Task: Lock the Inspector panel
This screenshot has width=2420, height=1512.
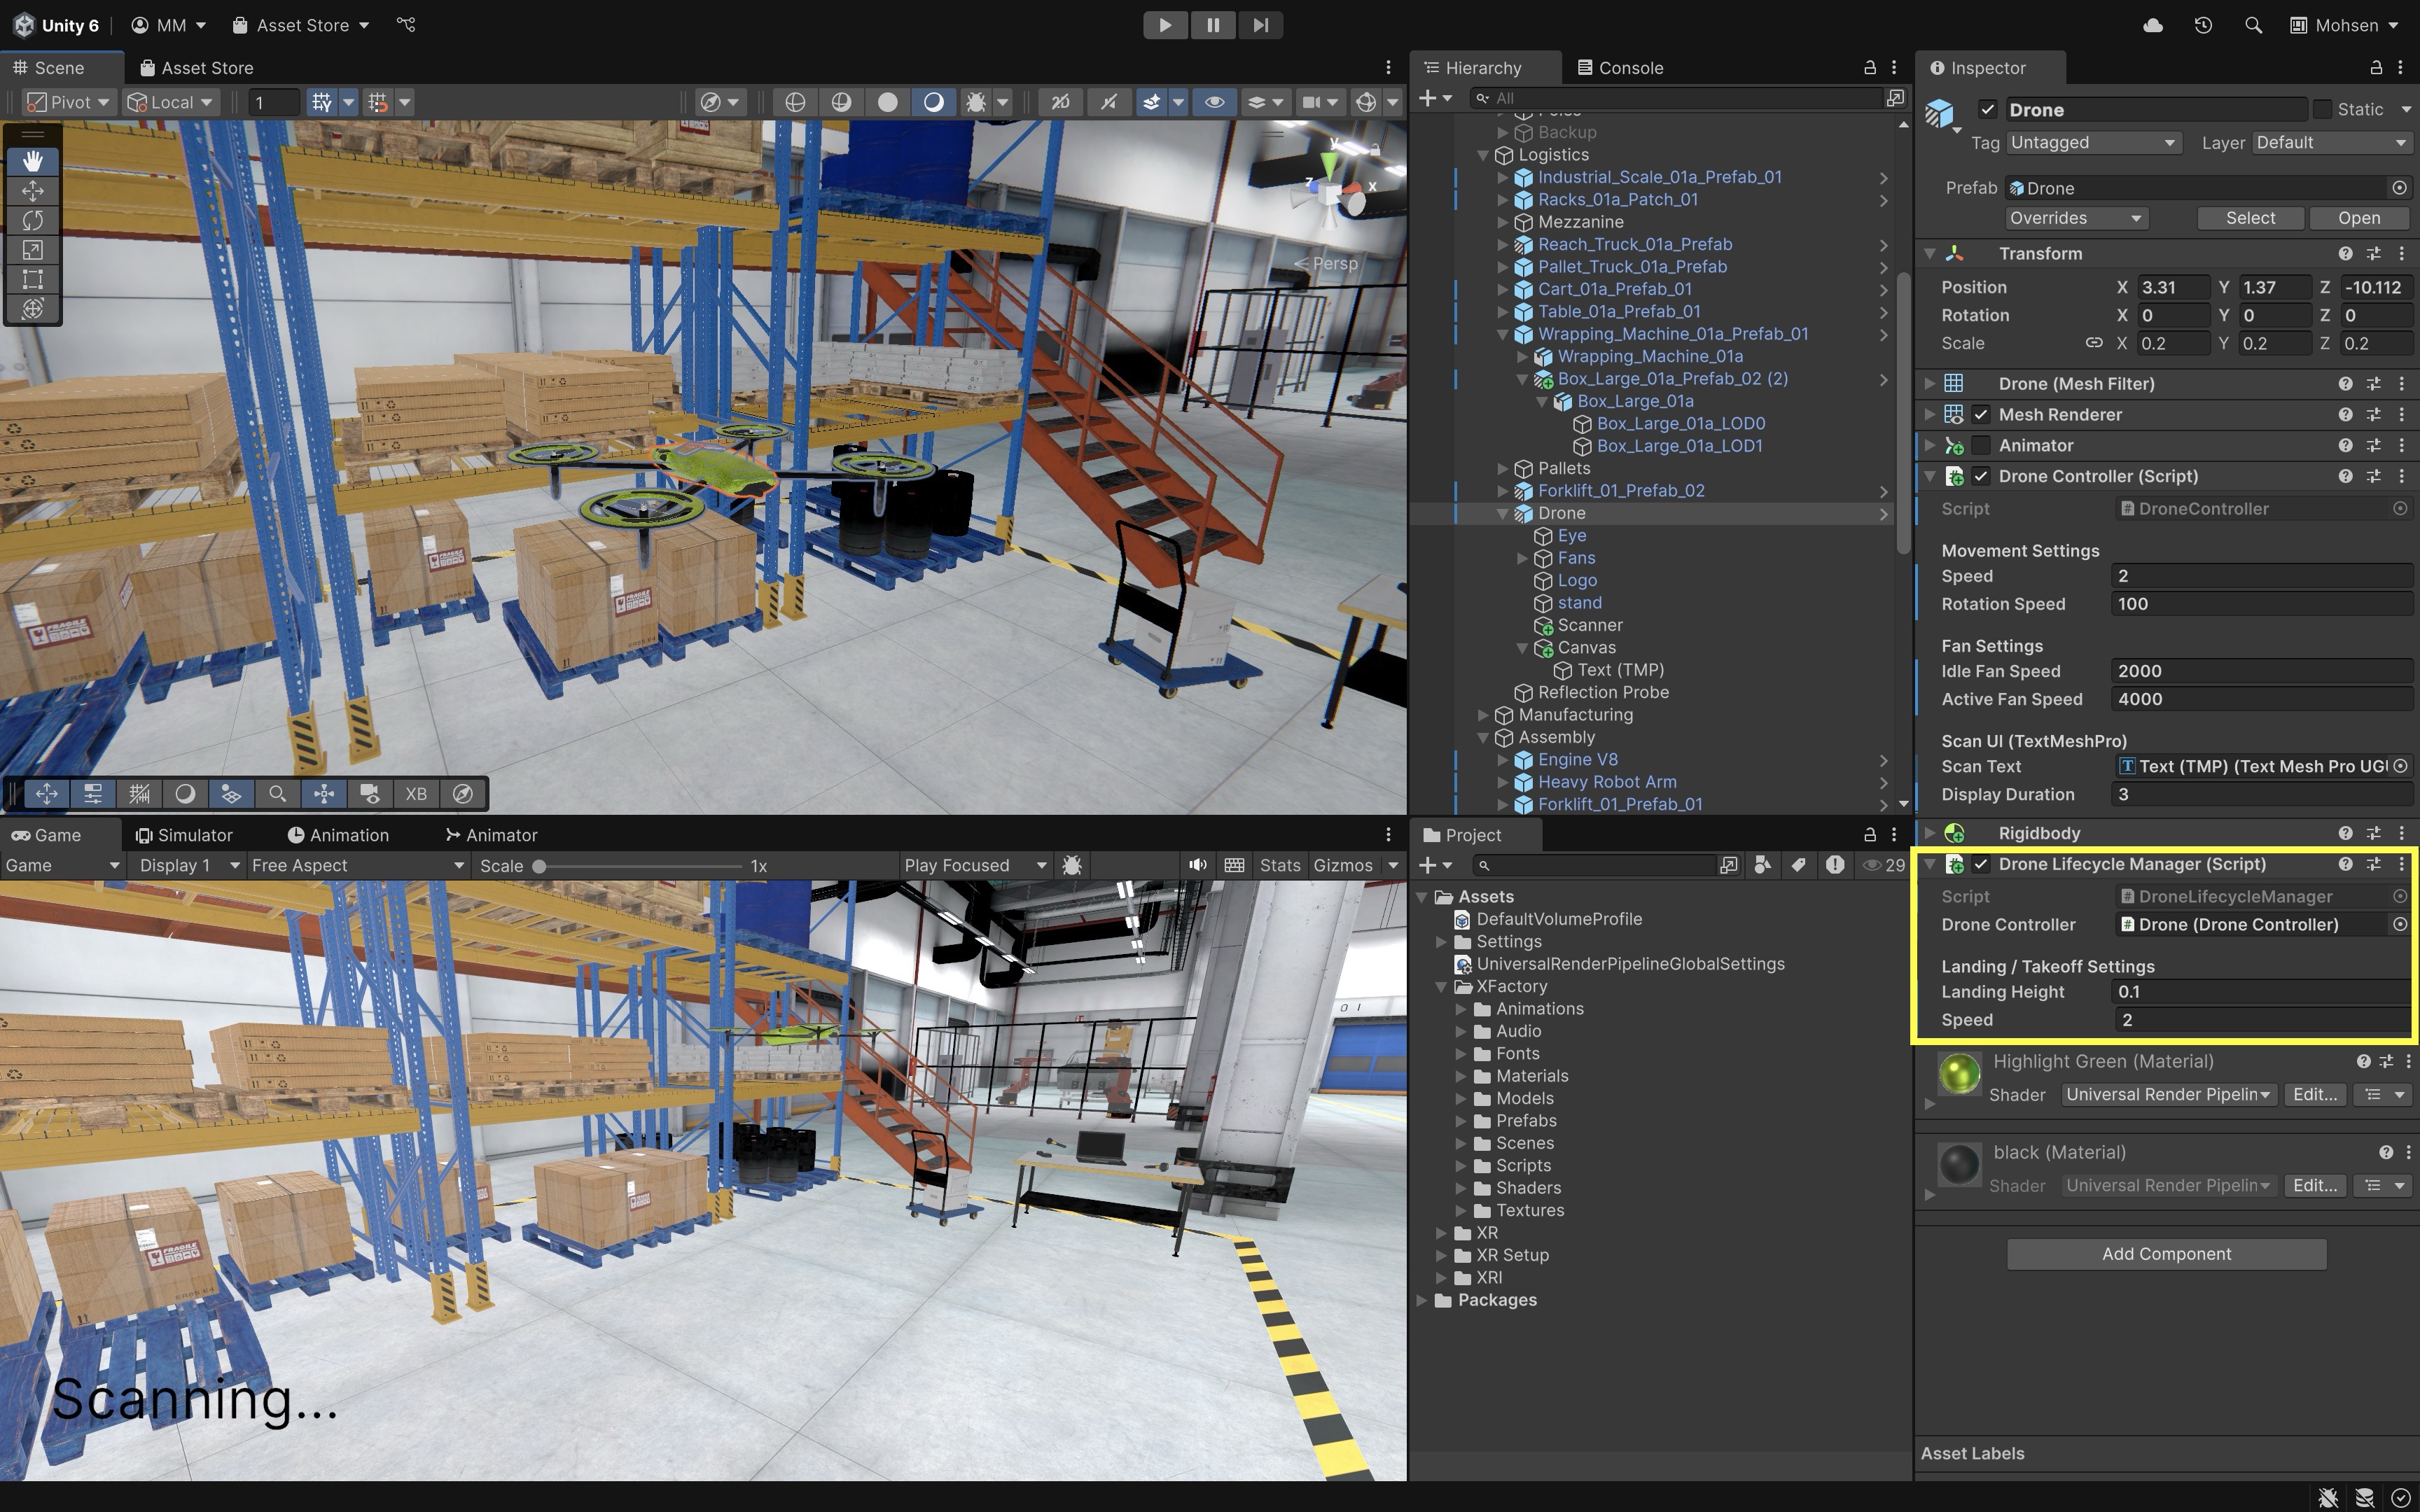Action: pyautogui.click(x=2376, y=68)
